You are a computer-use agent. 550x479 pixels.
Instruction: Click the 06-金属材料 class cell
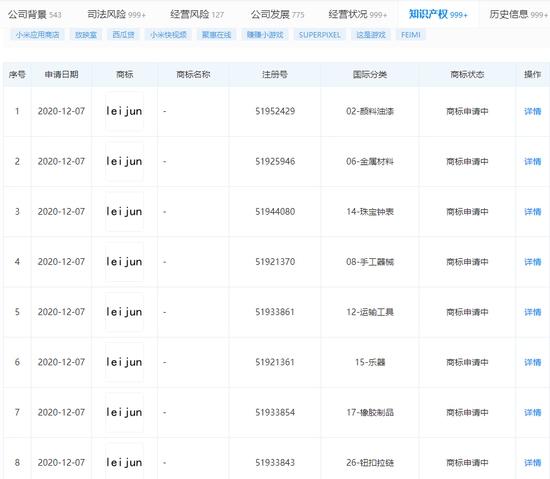[x=370, y=162]
